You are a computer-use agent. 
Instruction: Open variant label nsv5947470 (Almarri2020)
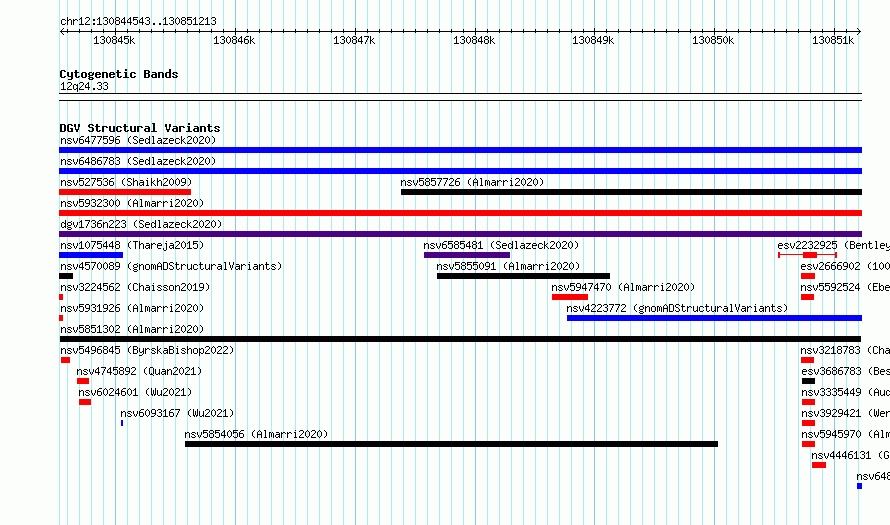(x=623, y=287)
